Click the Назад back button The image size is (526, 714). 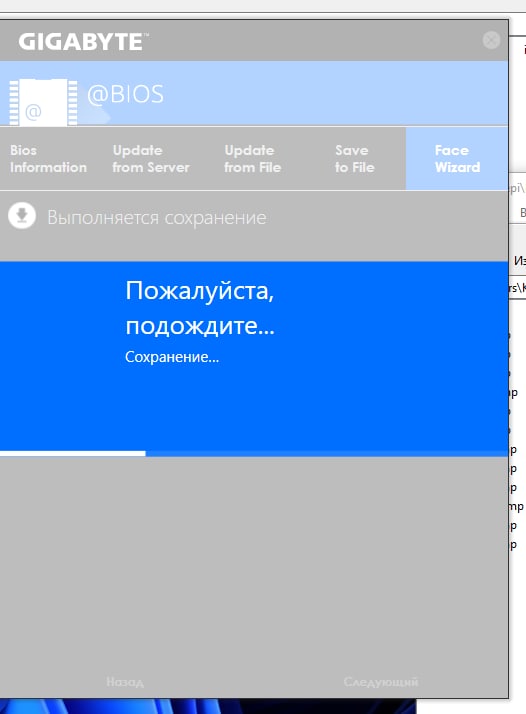coord(125,682)
